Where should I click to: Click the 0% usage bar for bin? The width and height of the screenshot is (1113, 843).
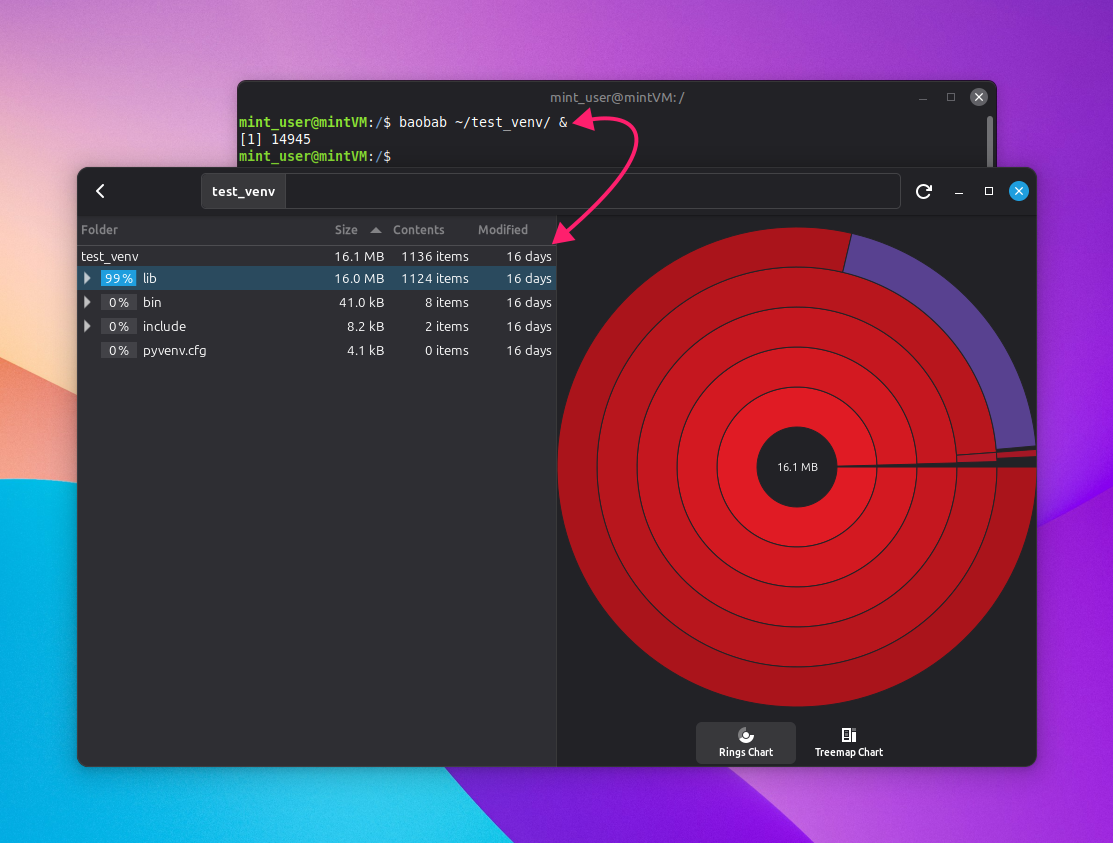coord(119,302)
